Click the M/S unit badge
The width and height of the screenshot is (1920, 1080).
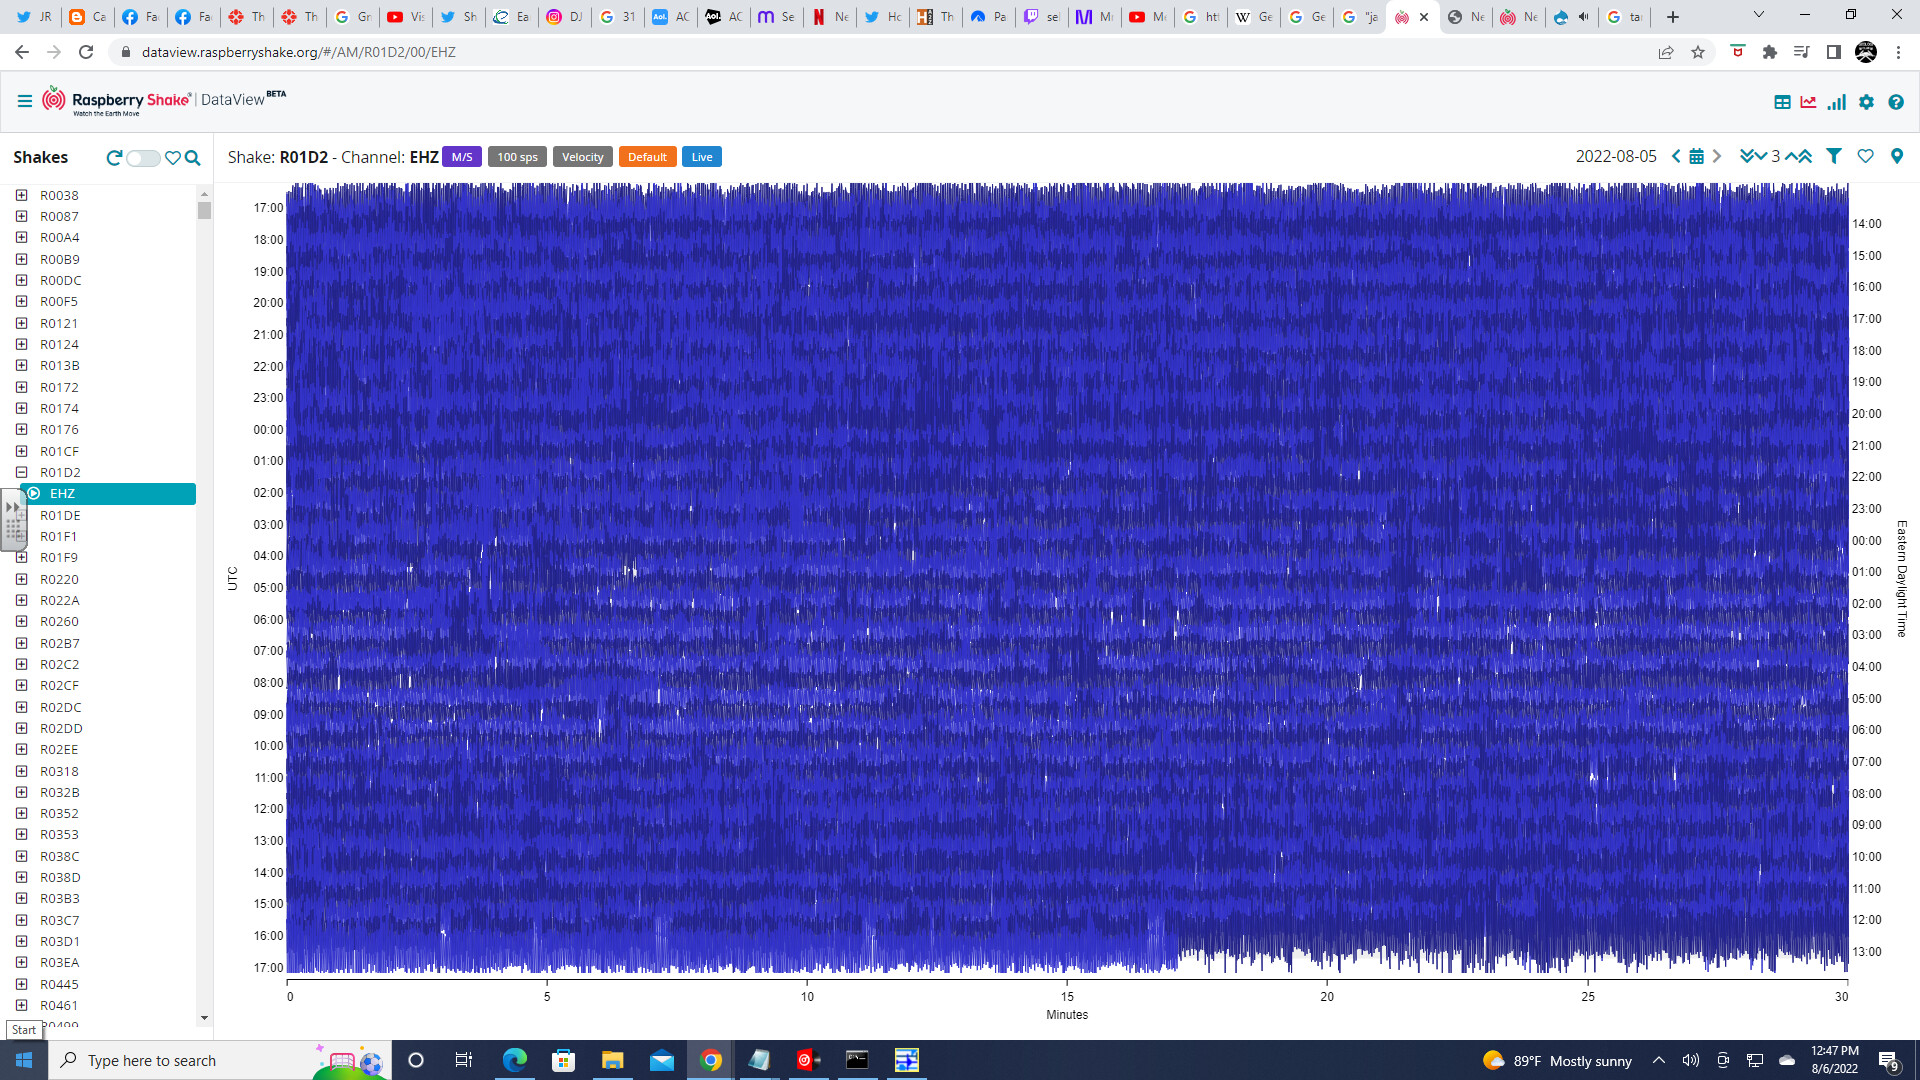click(462, 157)
